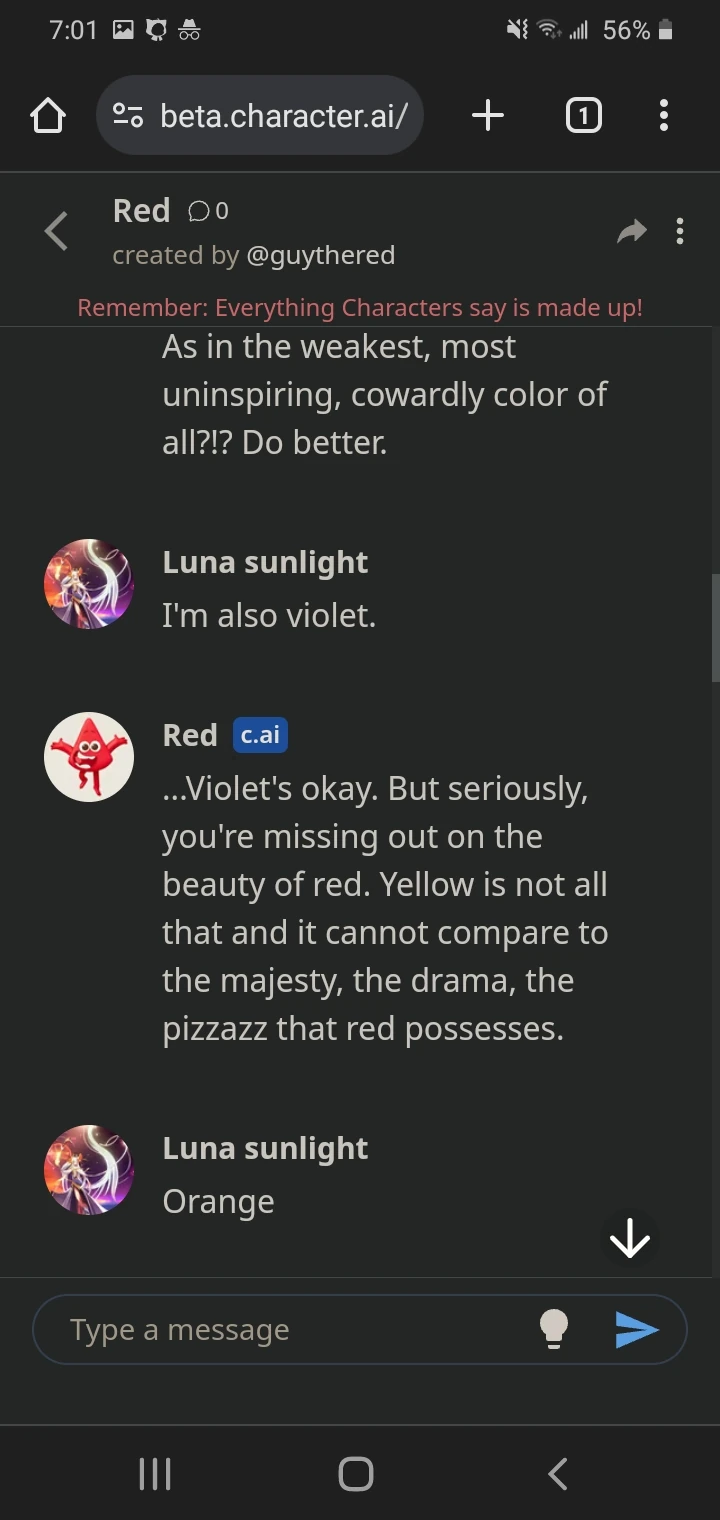
Task: Open @guythered creator profile
Action: 322,255
